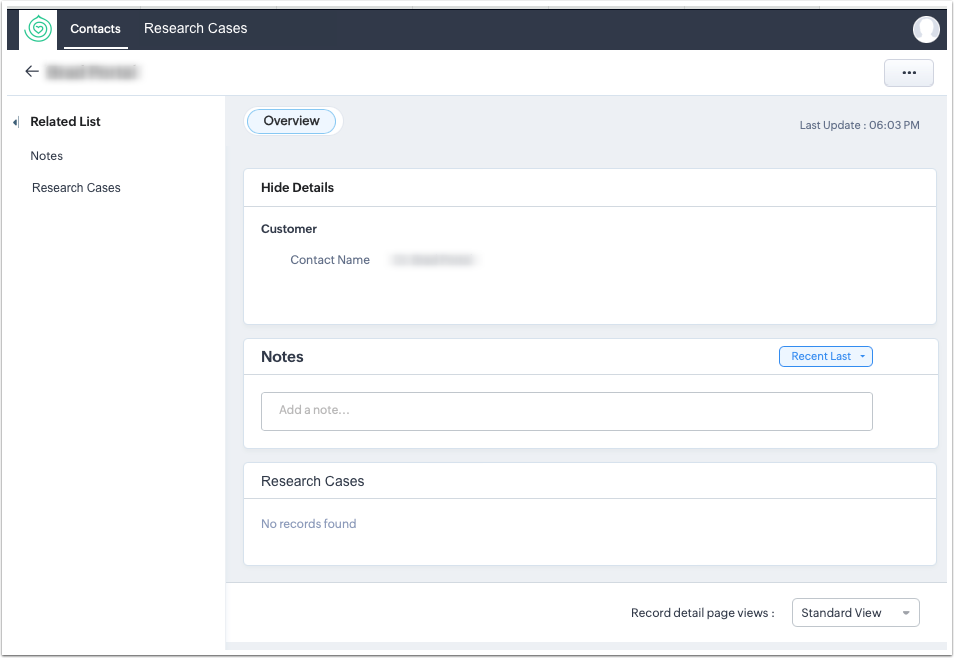Viewport: 954px width, 658px height.
Task: Go back using the left arrow
Action: point(32,72)
